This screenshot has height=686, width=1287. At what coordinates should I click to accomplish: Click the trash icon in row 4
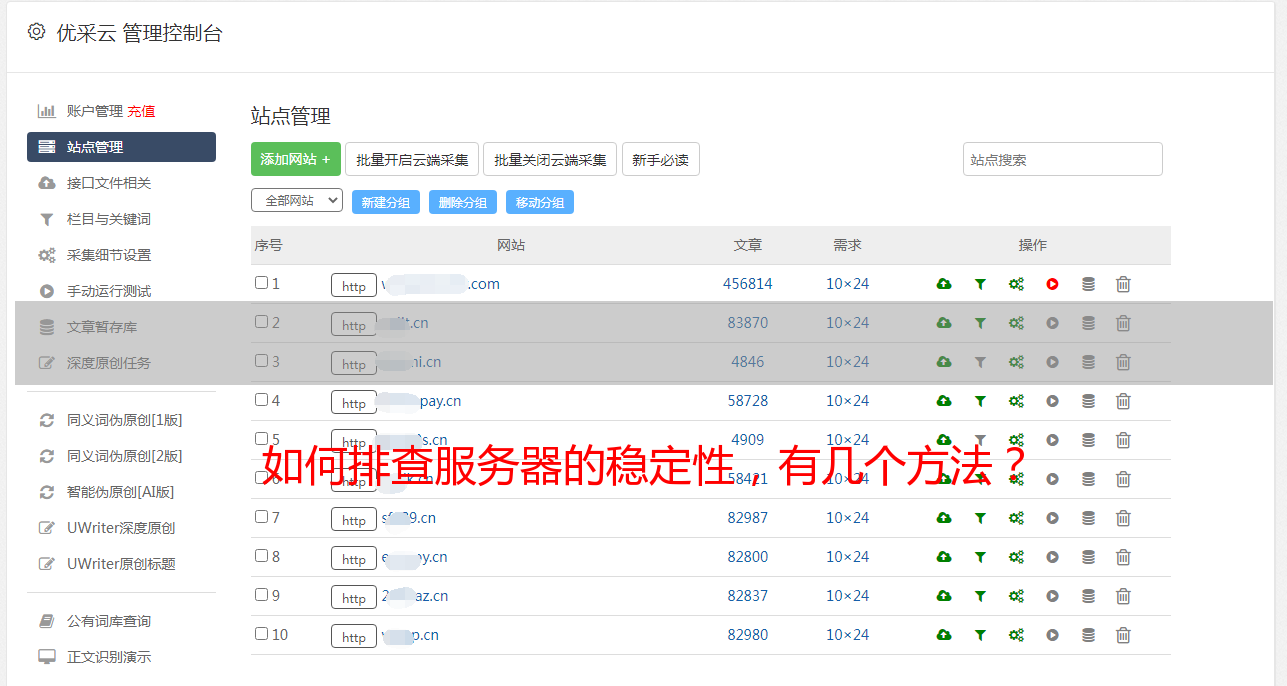click(x=1123, y=401)
